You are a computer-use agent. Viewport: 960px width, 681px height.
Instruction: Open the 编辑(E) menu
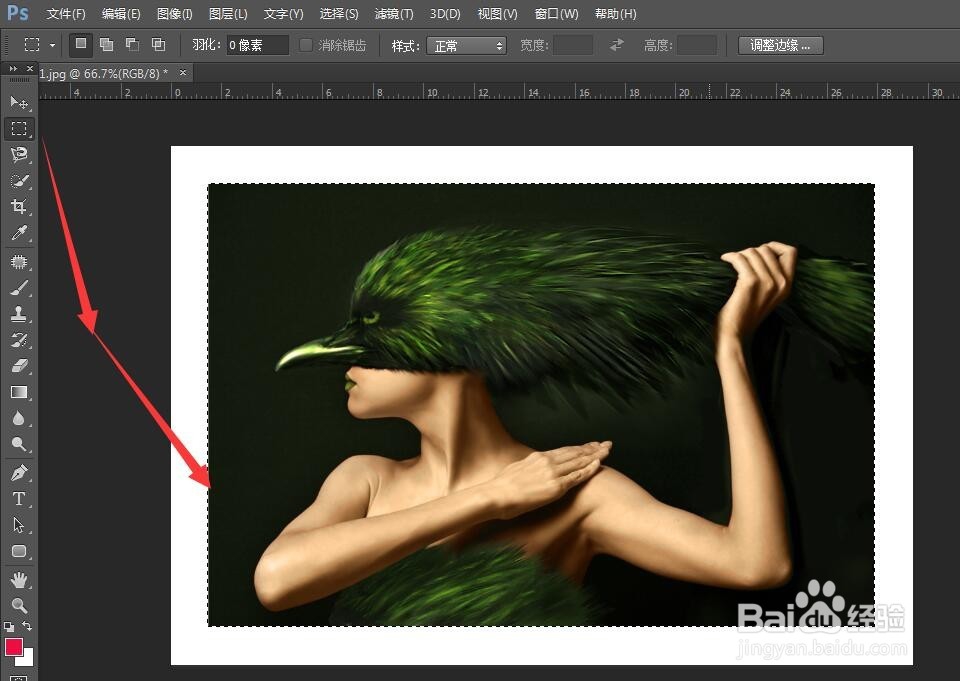(121, 13)
